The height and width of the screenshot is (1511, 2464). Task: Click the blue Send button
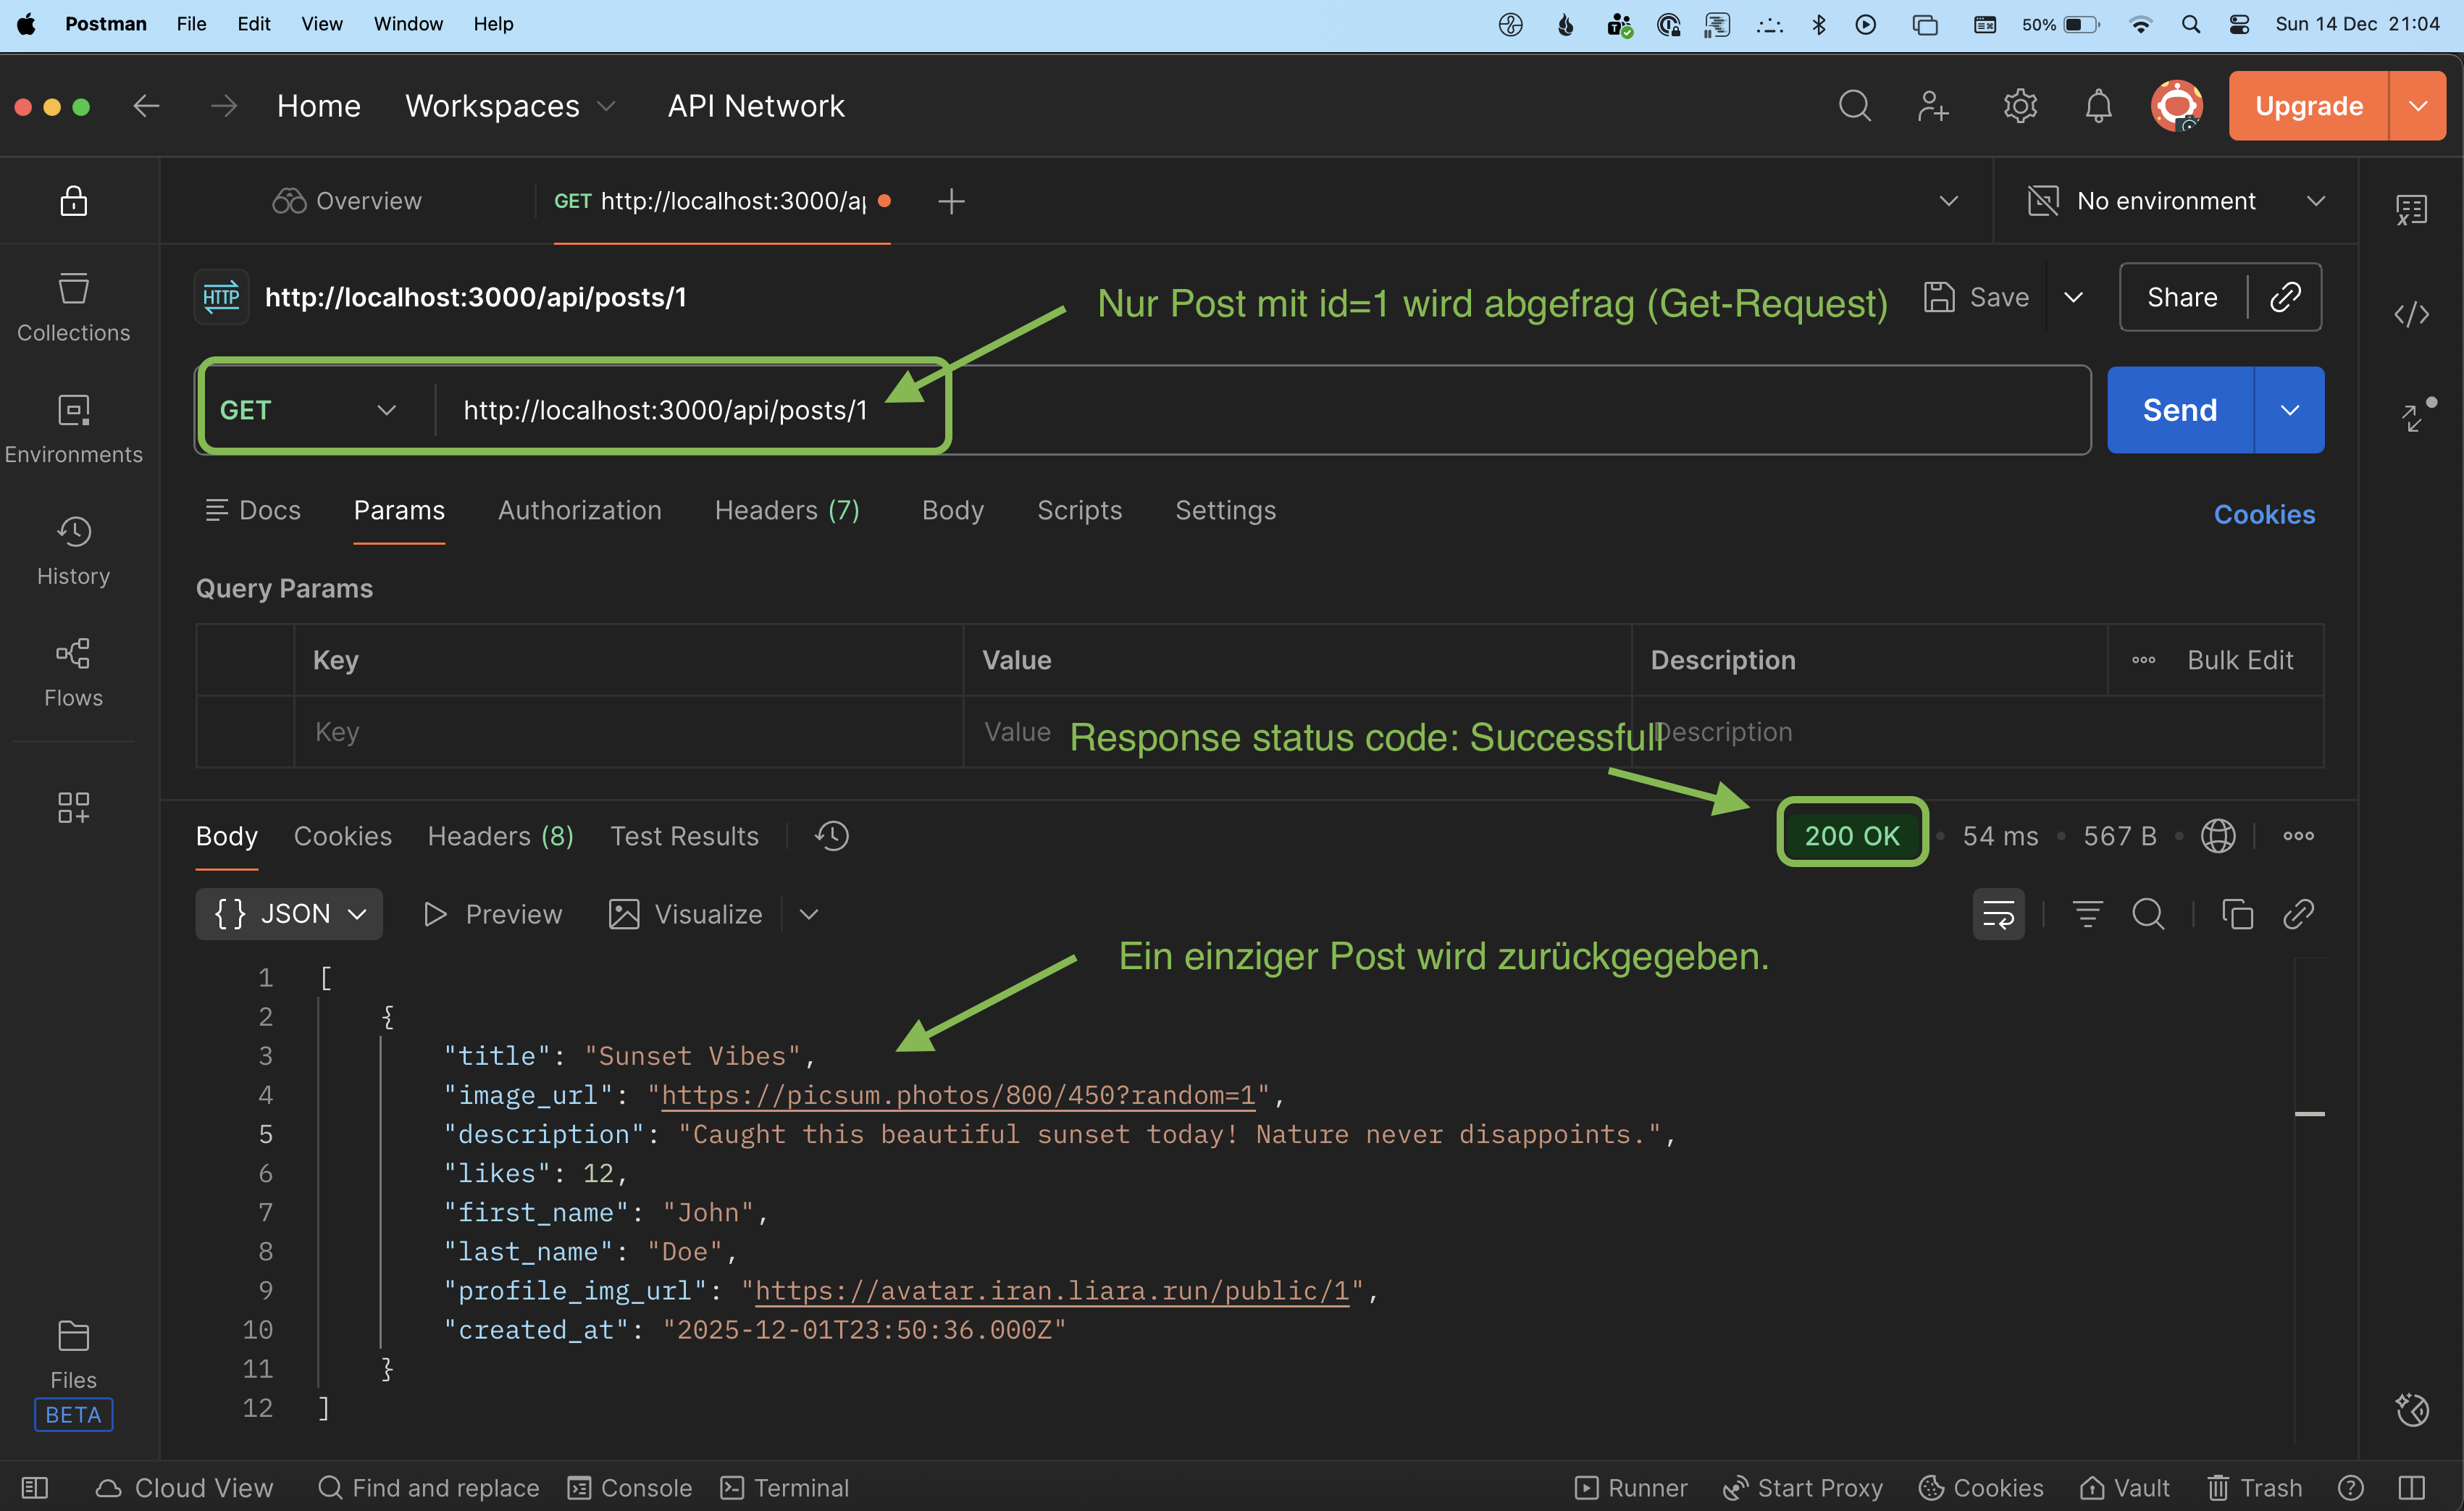2180,410
